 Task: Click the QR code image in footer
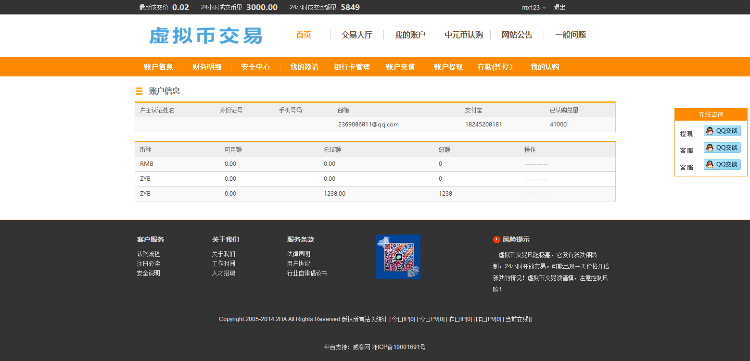click(398, 257)
